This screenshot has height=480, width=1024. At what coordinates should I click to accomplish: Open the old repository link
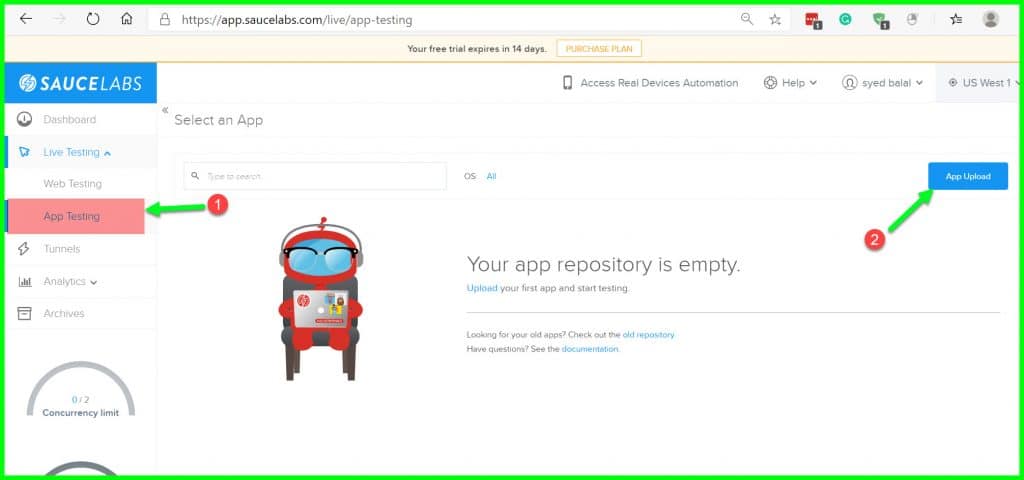click(648, 334)
